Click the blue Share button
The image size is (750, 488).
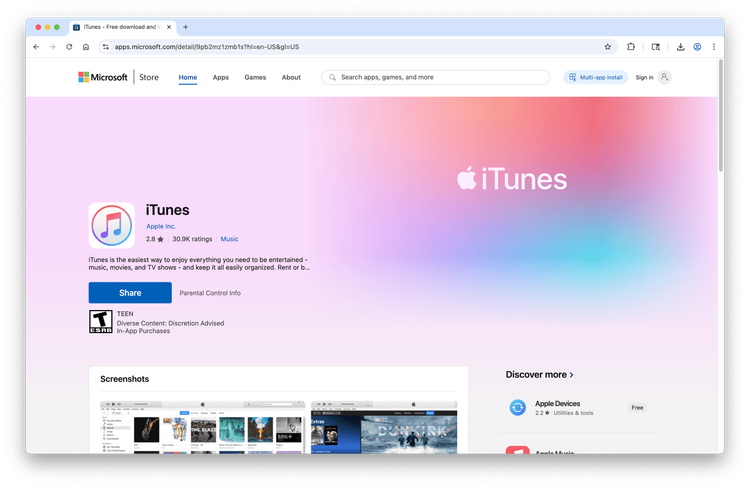click(x=130, y=293)
